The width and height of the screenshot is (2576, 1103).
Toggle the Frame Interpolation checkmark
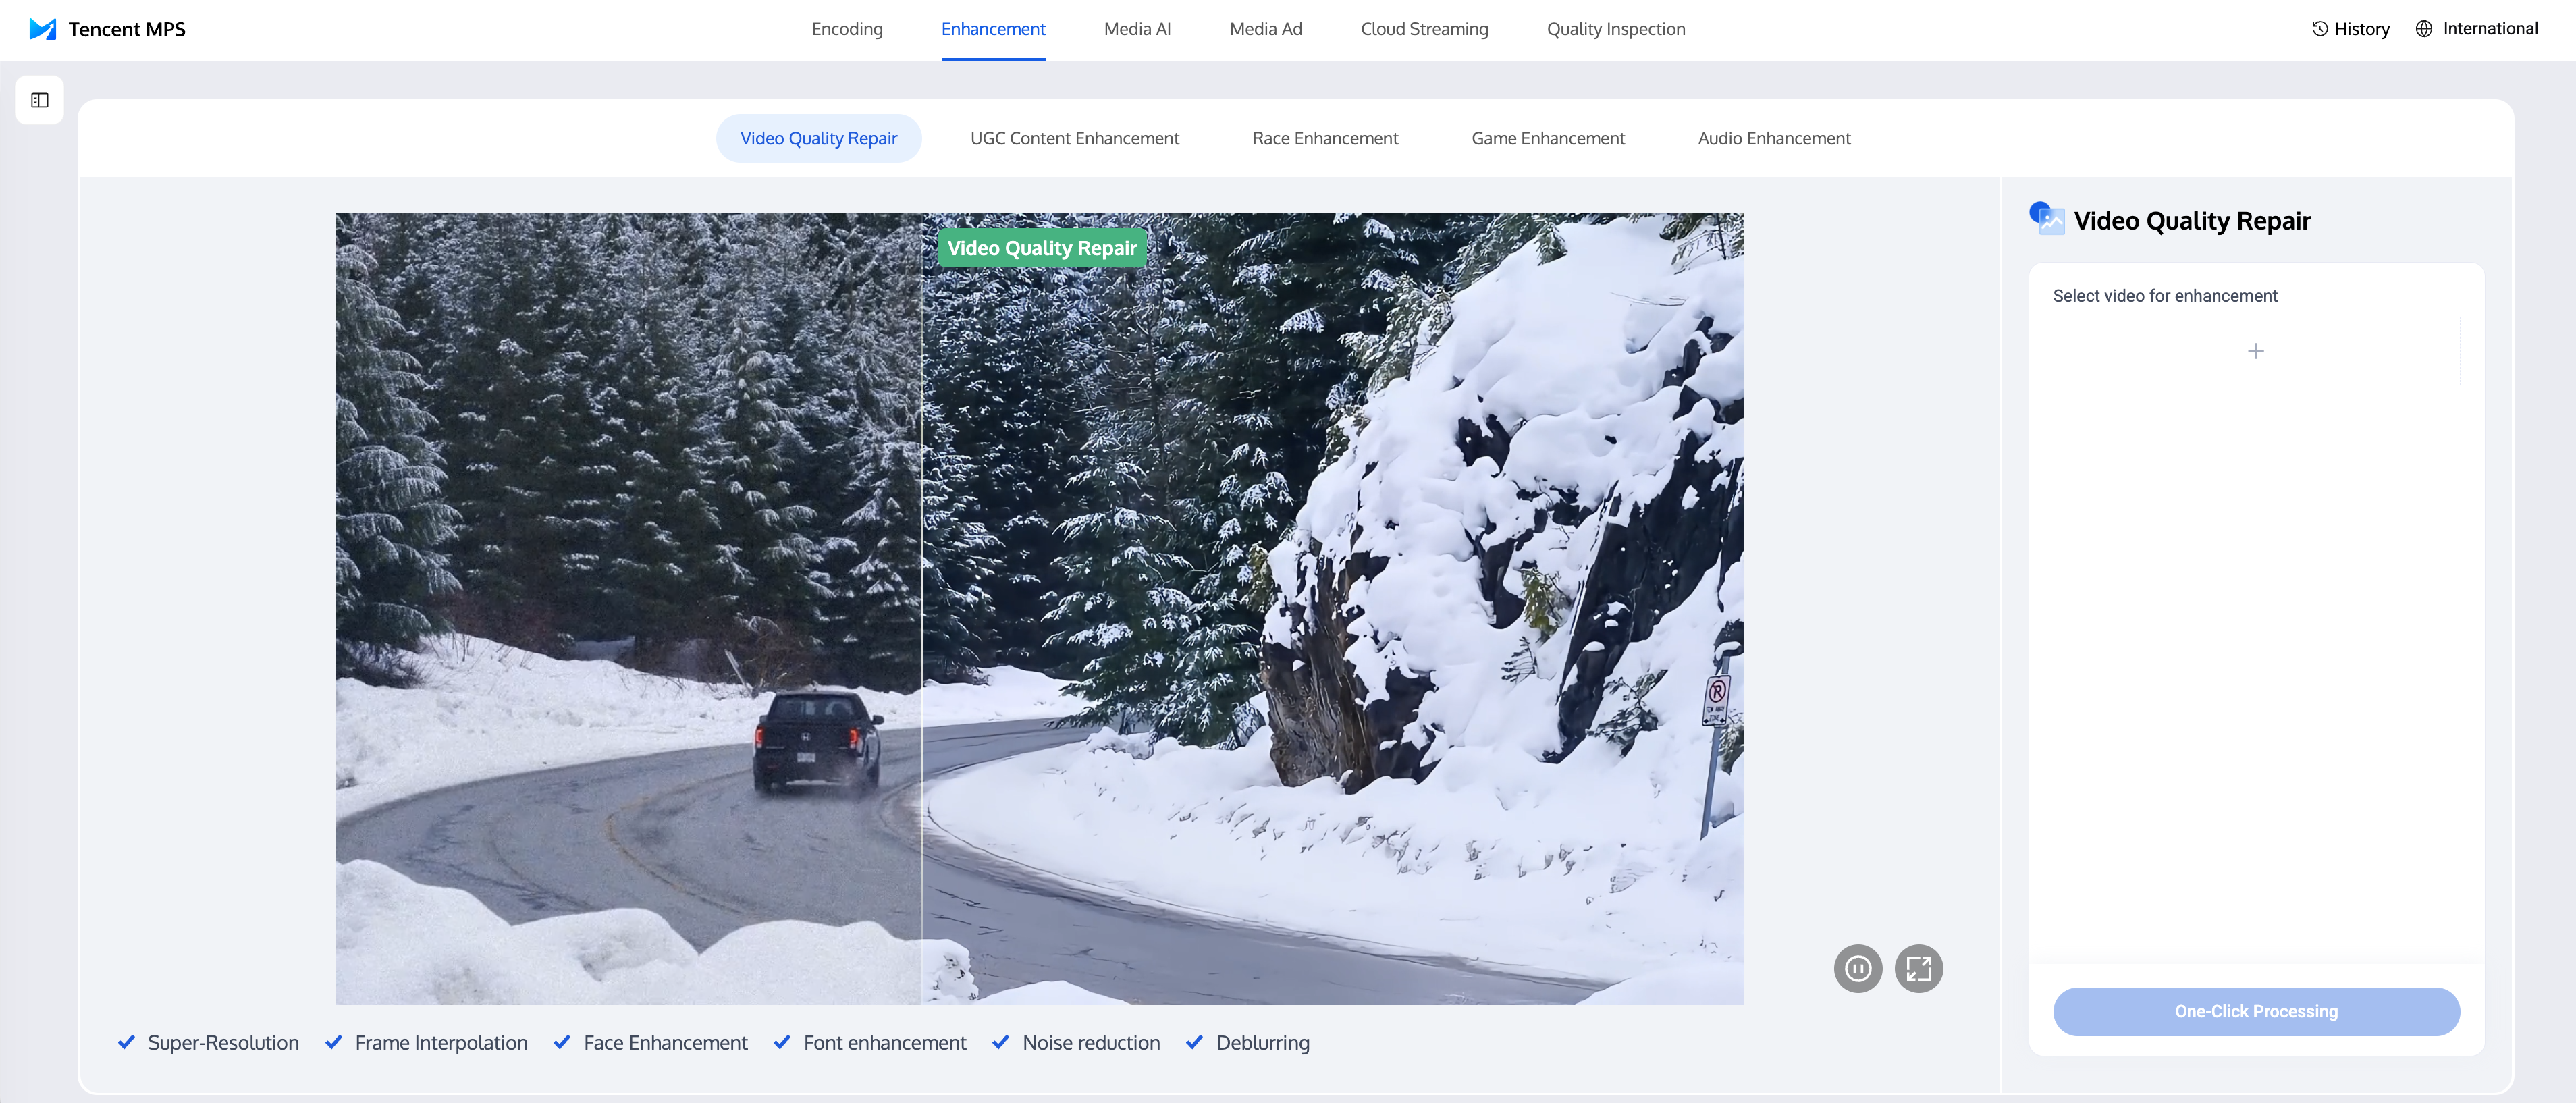(334, 1042)
